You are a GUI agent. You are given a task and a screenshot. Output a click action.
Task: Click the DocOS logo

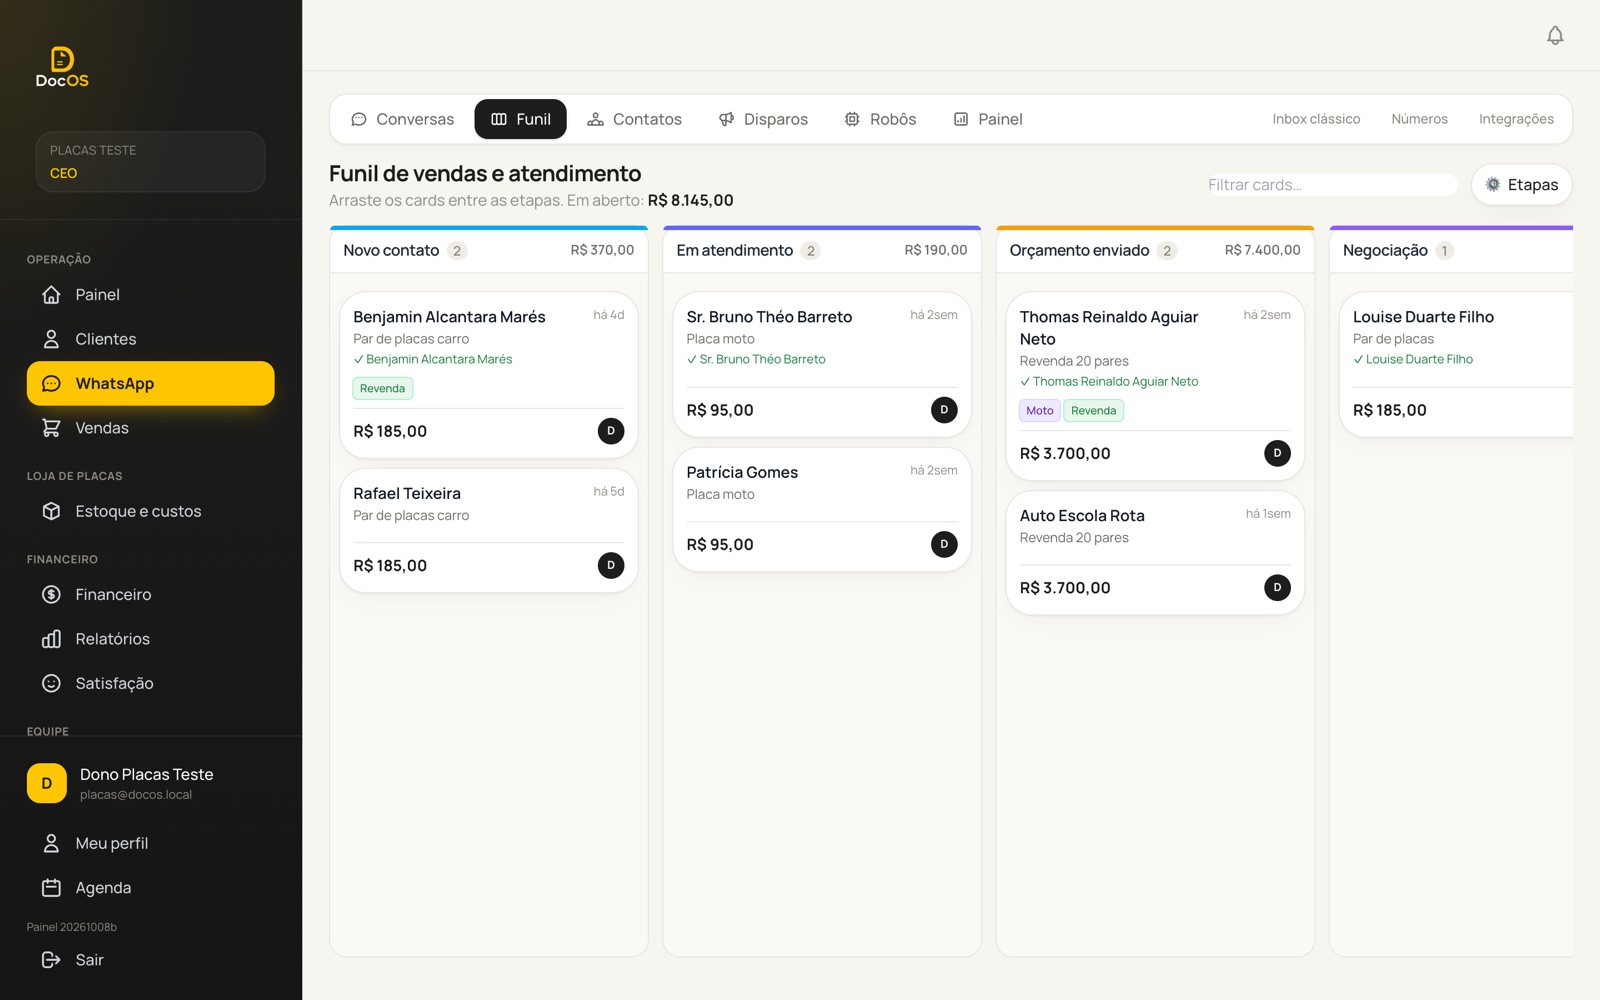pyautogui.click(x=62, y=67)
